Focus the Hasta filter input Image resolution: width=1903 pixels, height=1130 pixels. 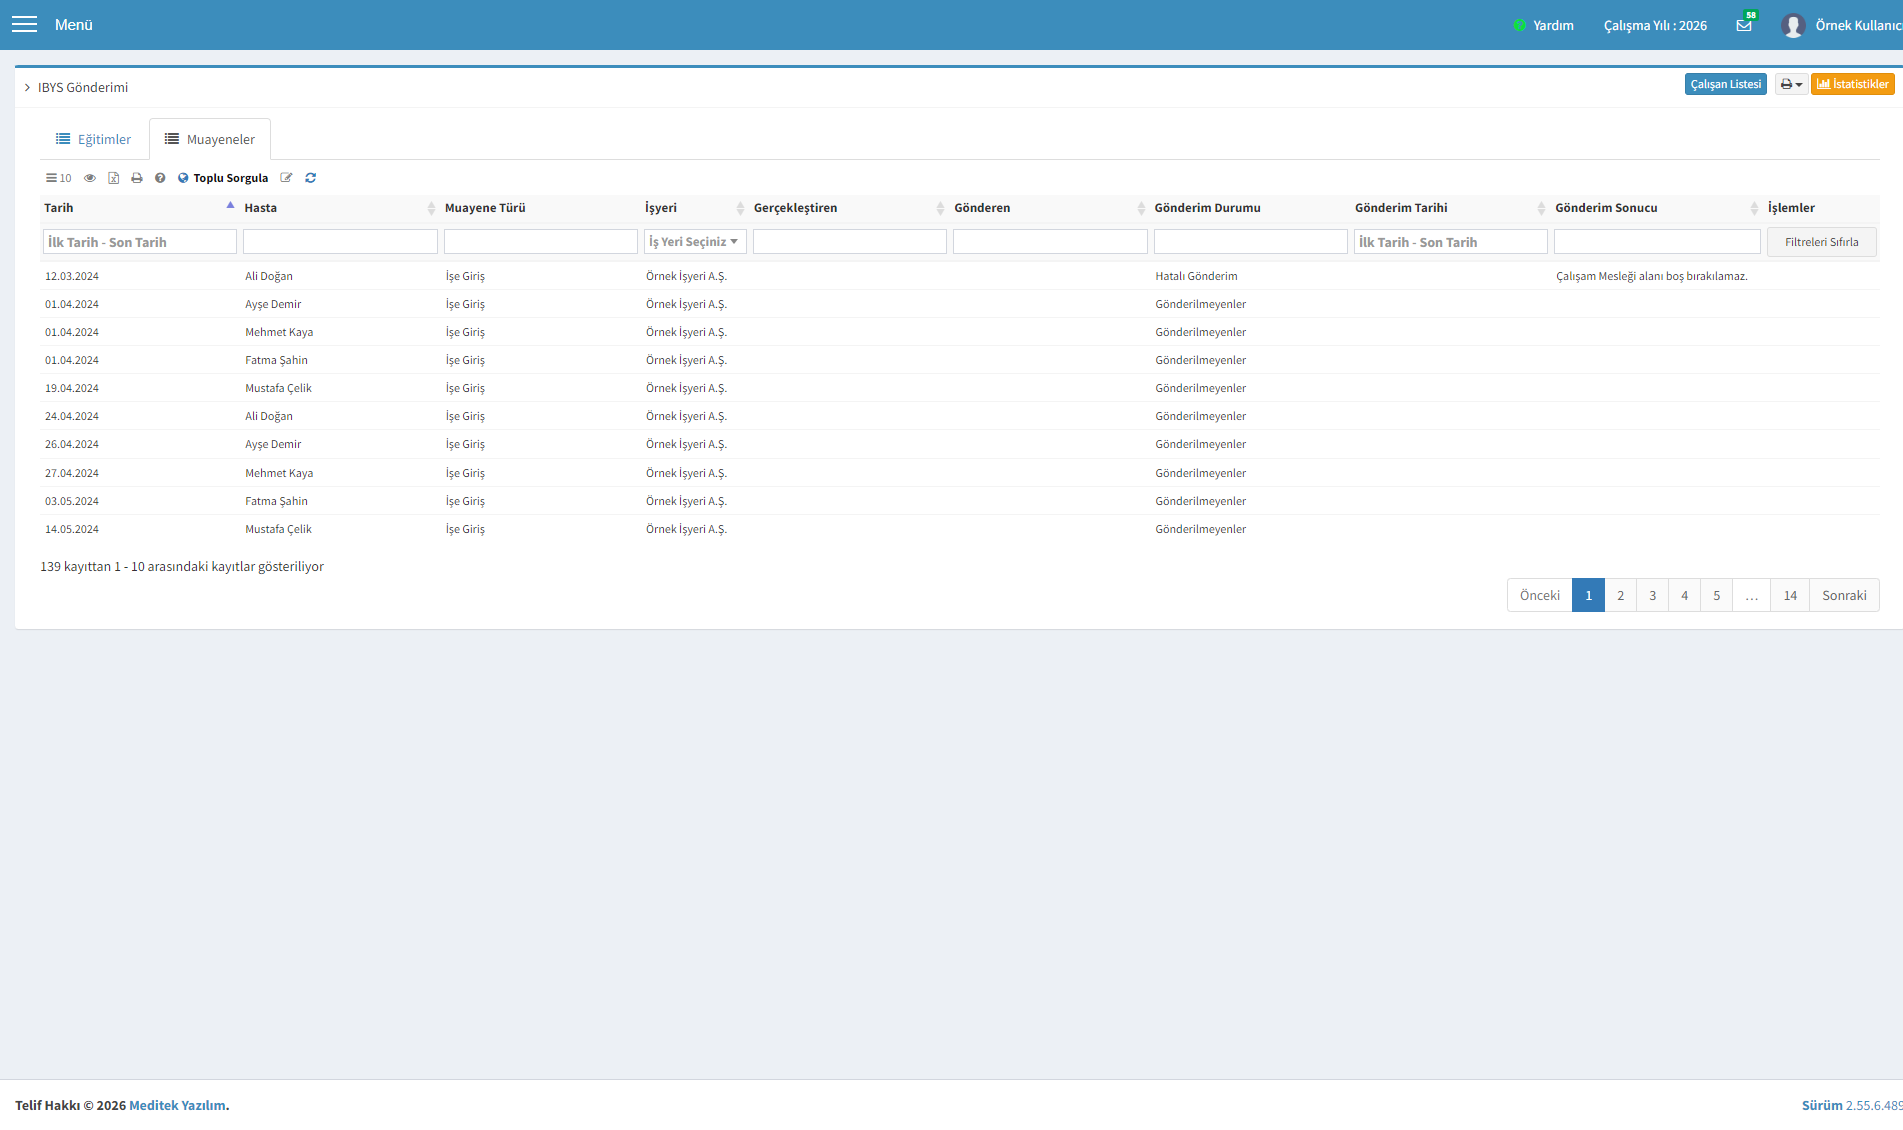click(340, 242)
